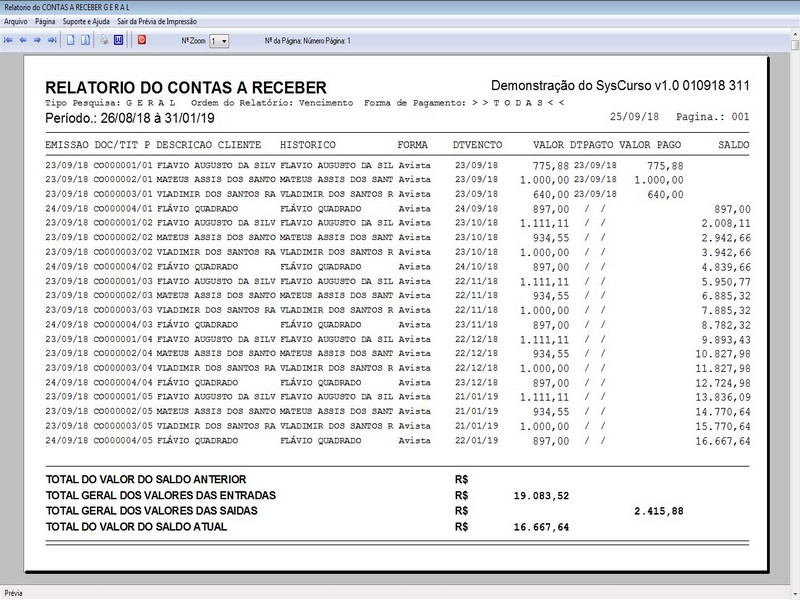Go to the previous page arrow
The width and height of the screenshot is (800, 600).
[x=23, y=40]
